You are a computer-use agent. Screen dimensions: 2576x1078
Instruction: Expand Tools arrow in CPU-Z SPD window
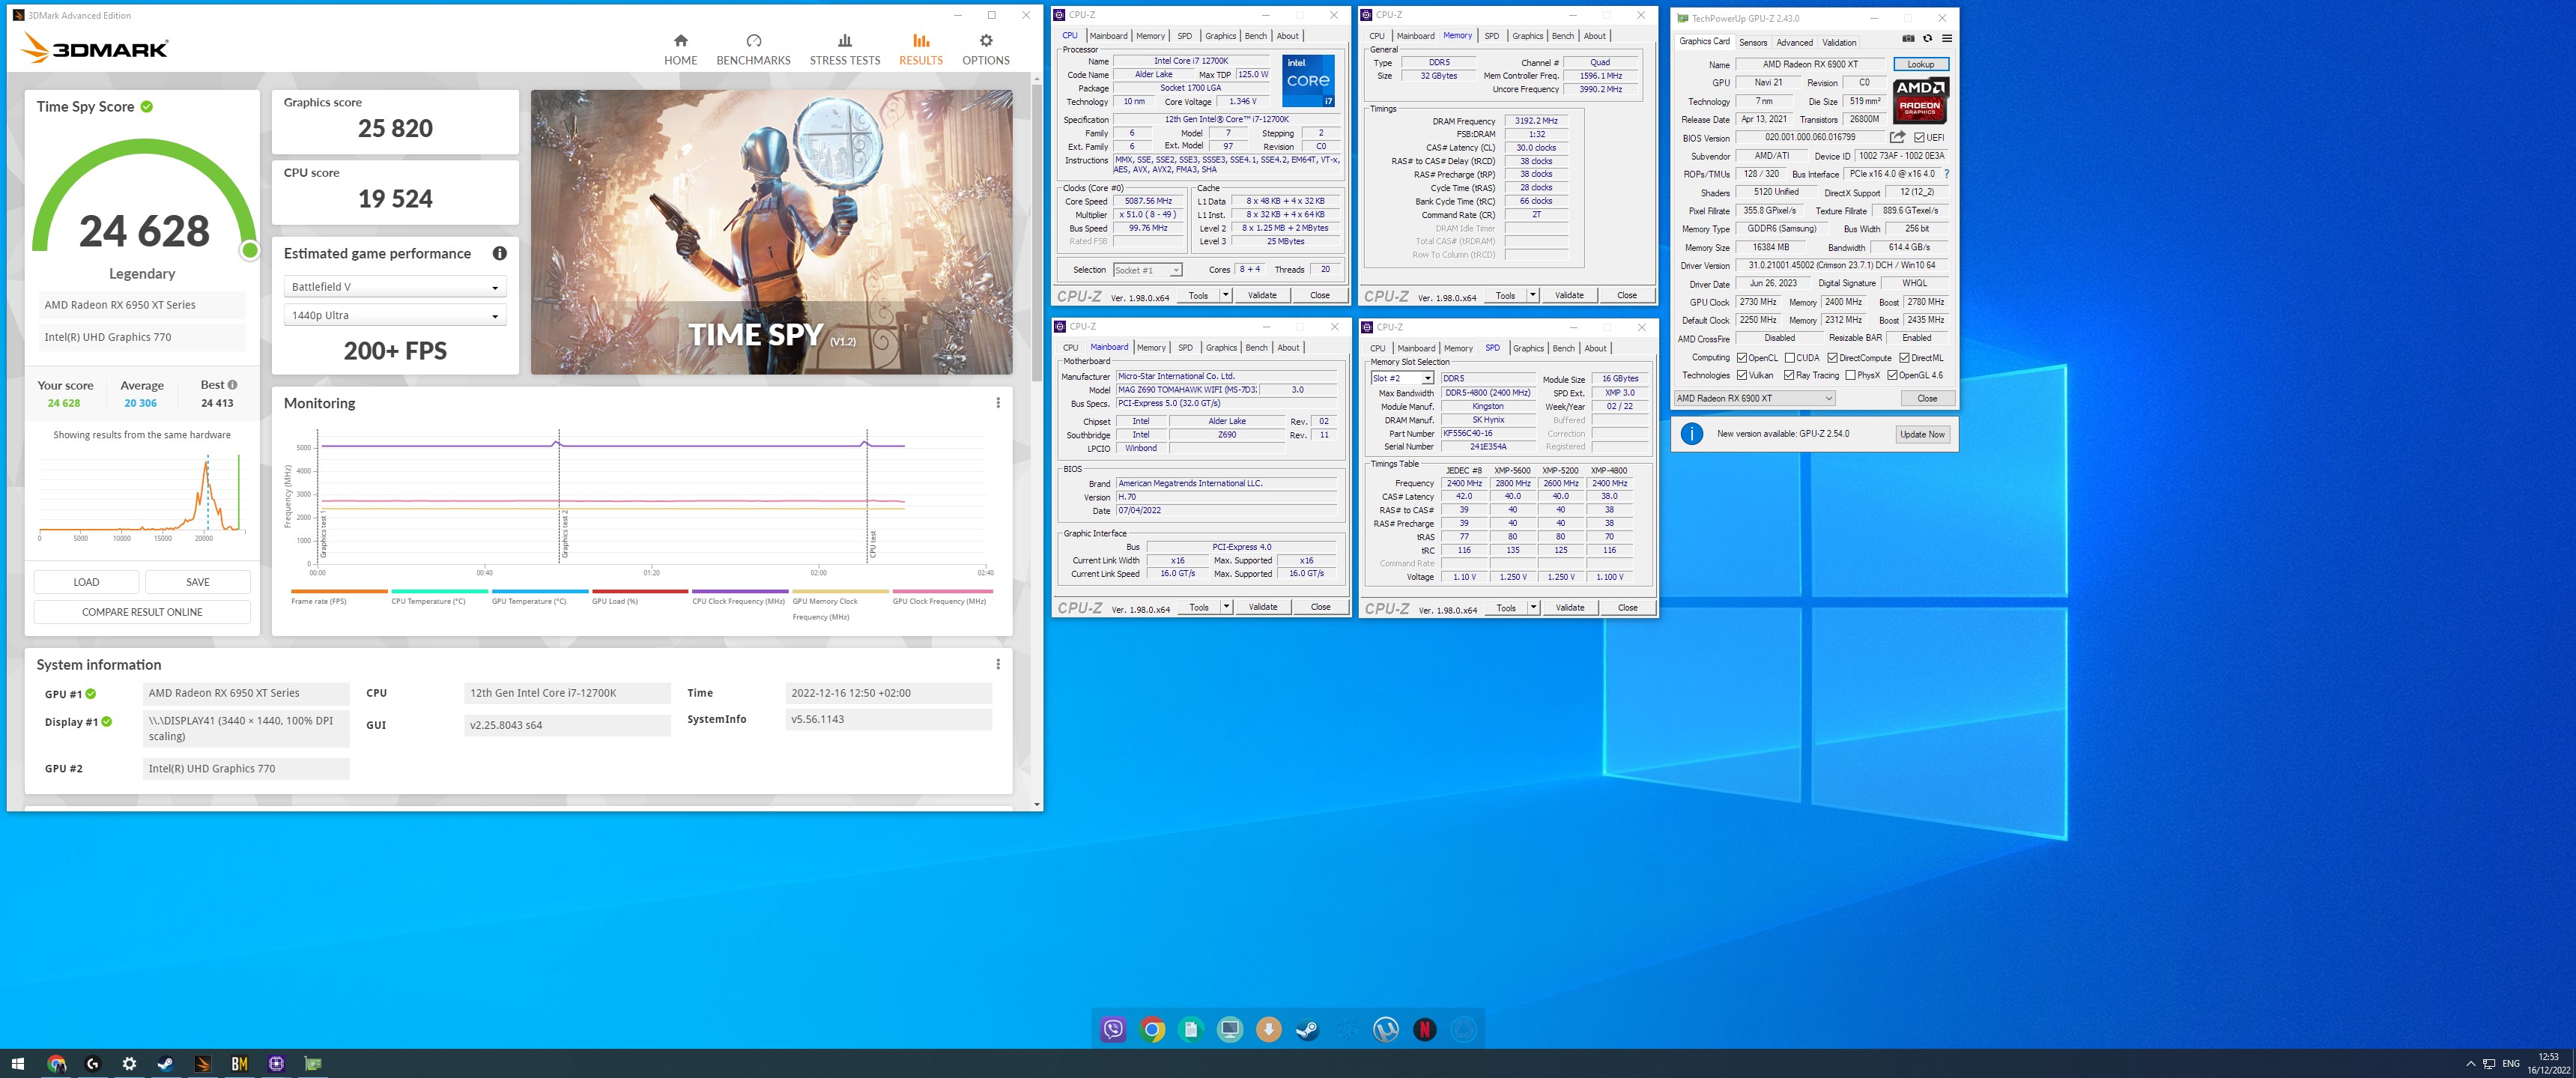pos(1533,607)
